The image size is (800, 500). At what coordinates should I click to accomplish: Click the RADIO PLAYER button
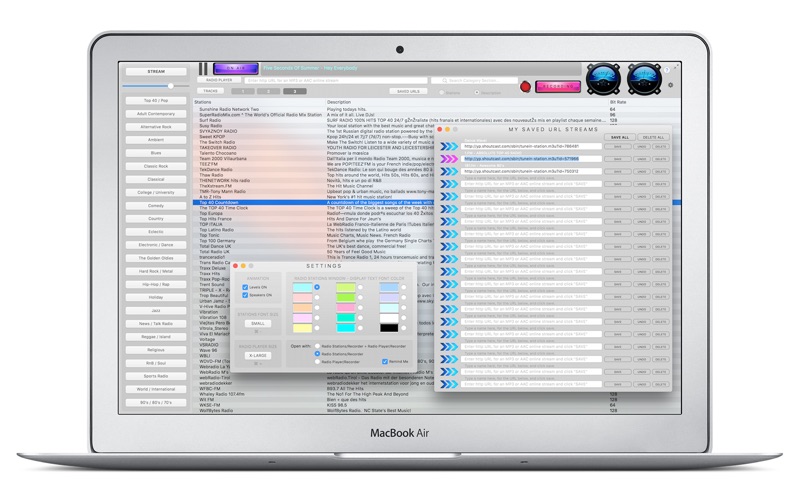click(x=219, y=80)
